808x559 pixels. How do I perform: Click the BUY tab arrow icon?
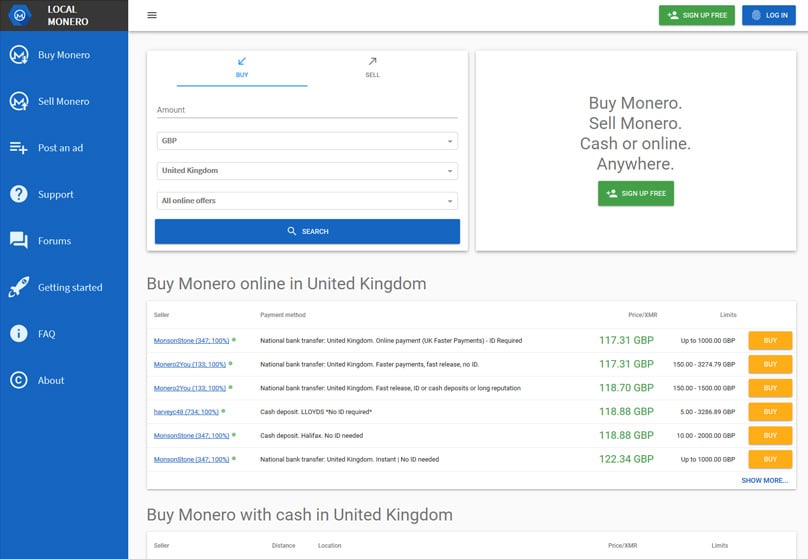pyautogui.click(x=242, y=61)
